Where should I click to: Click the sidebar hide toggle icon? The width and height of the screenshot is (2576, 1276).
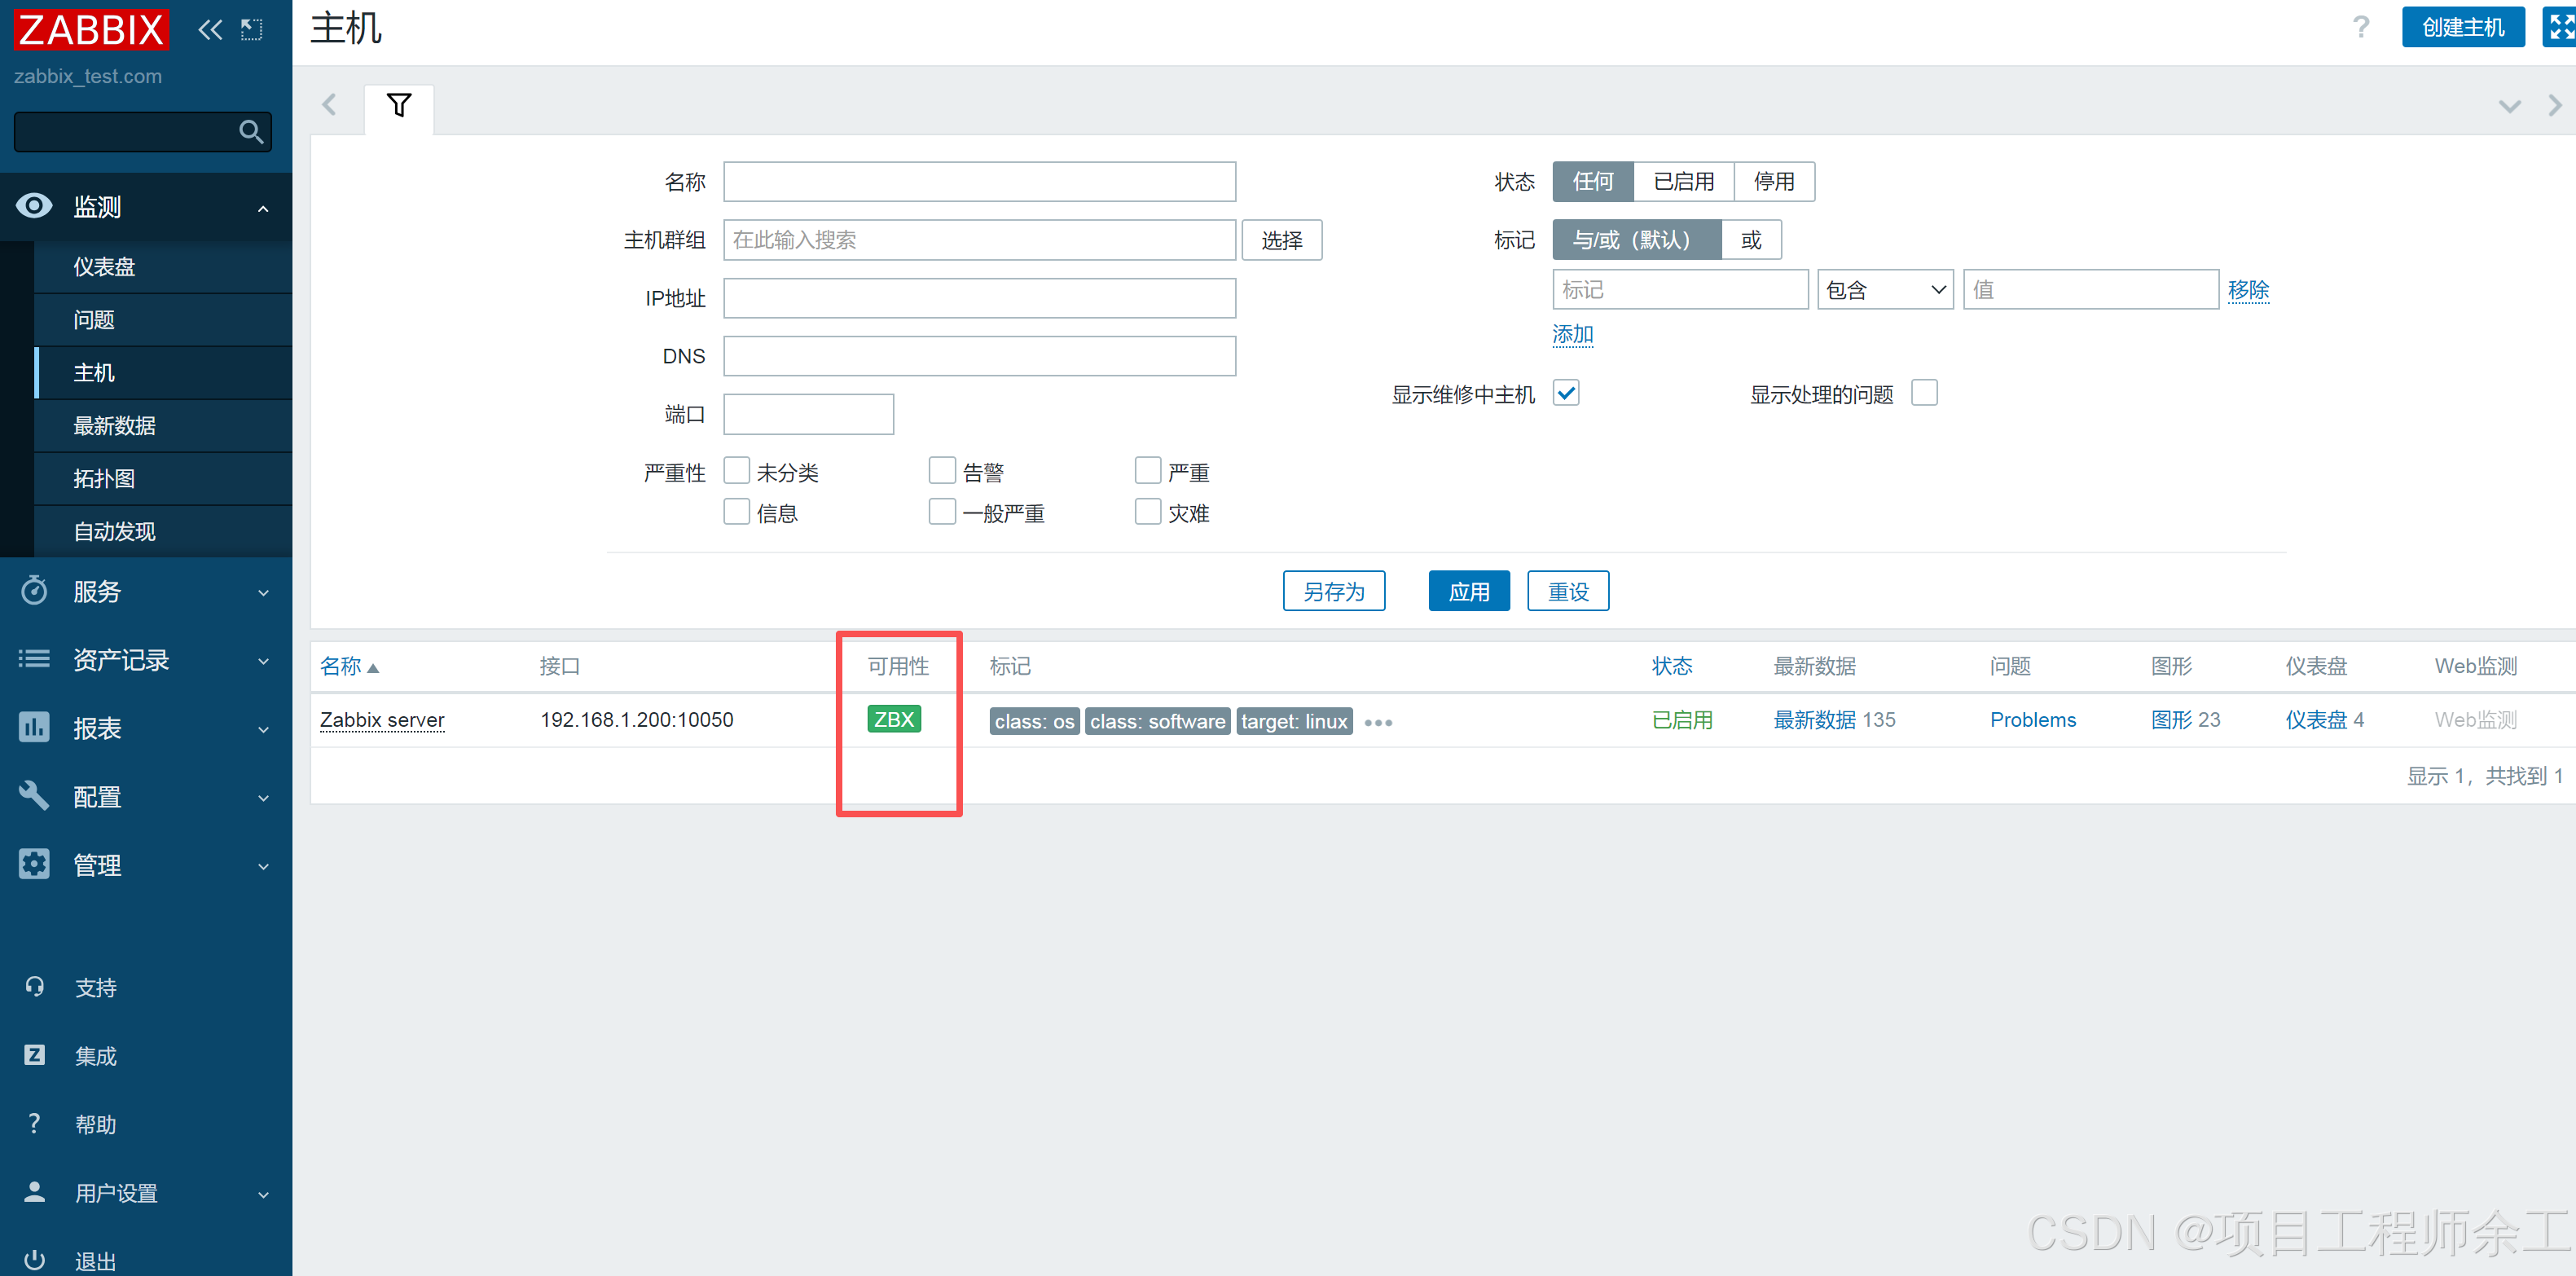click(x=252, y=30)
